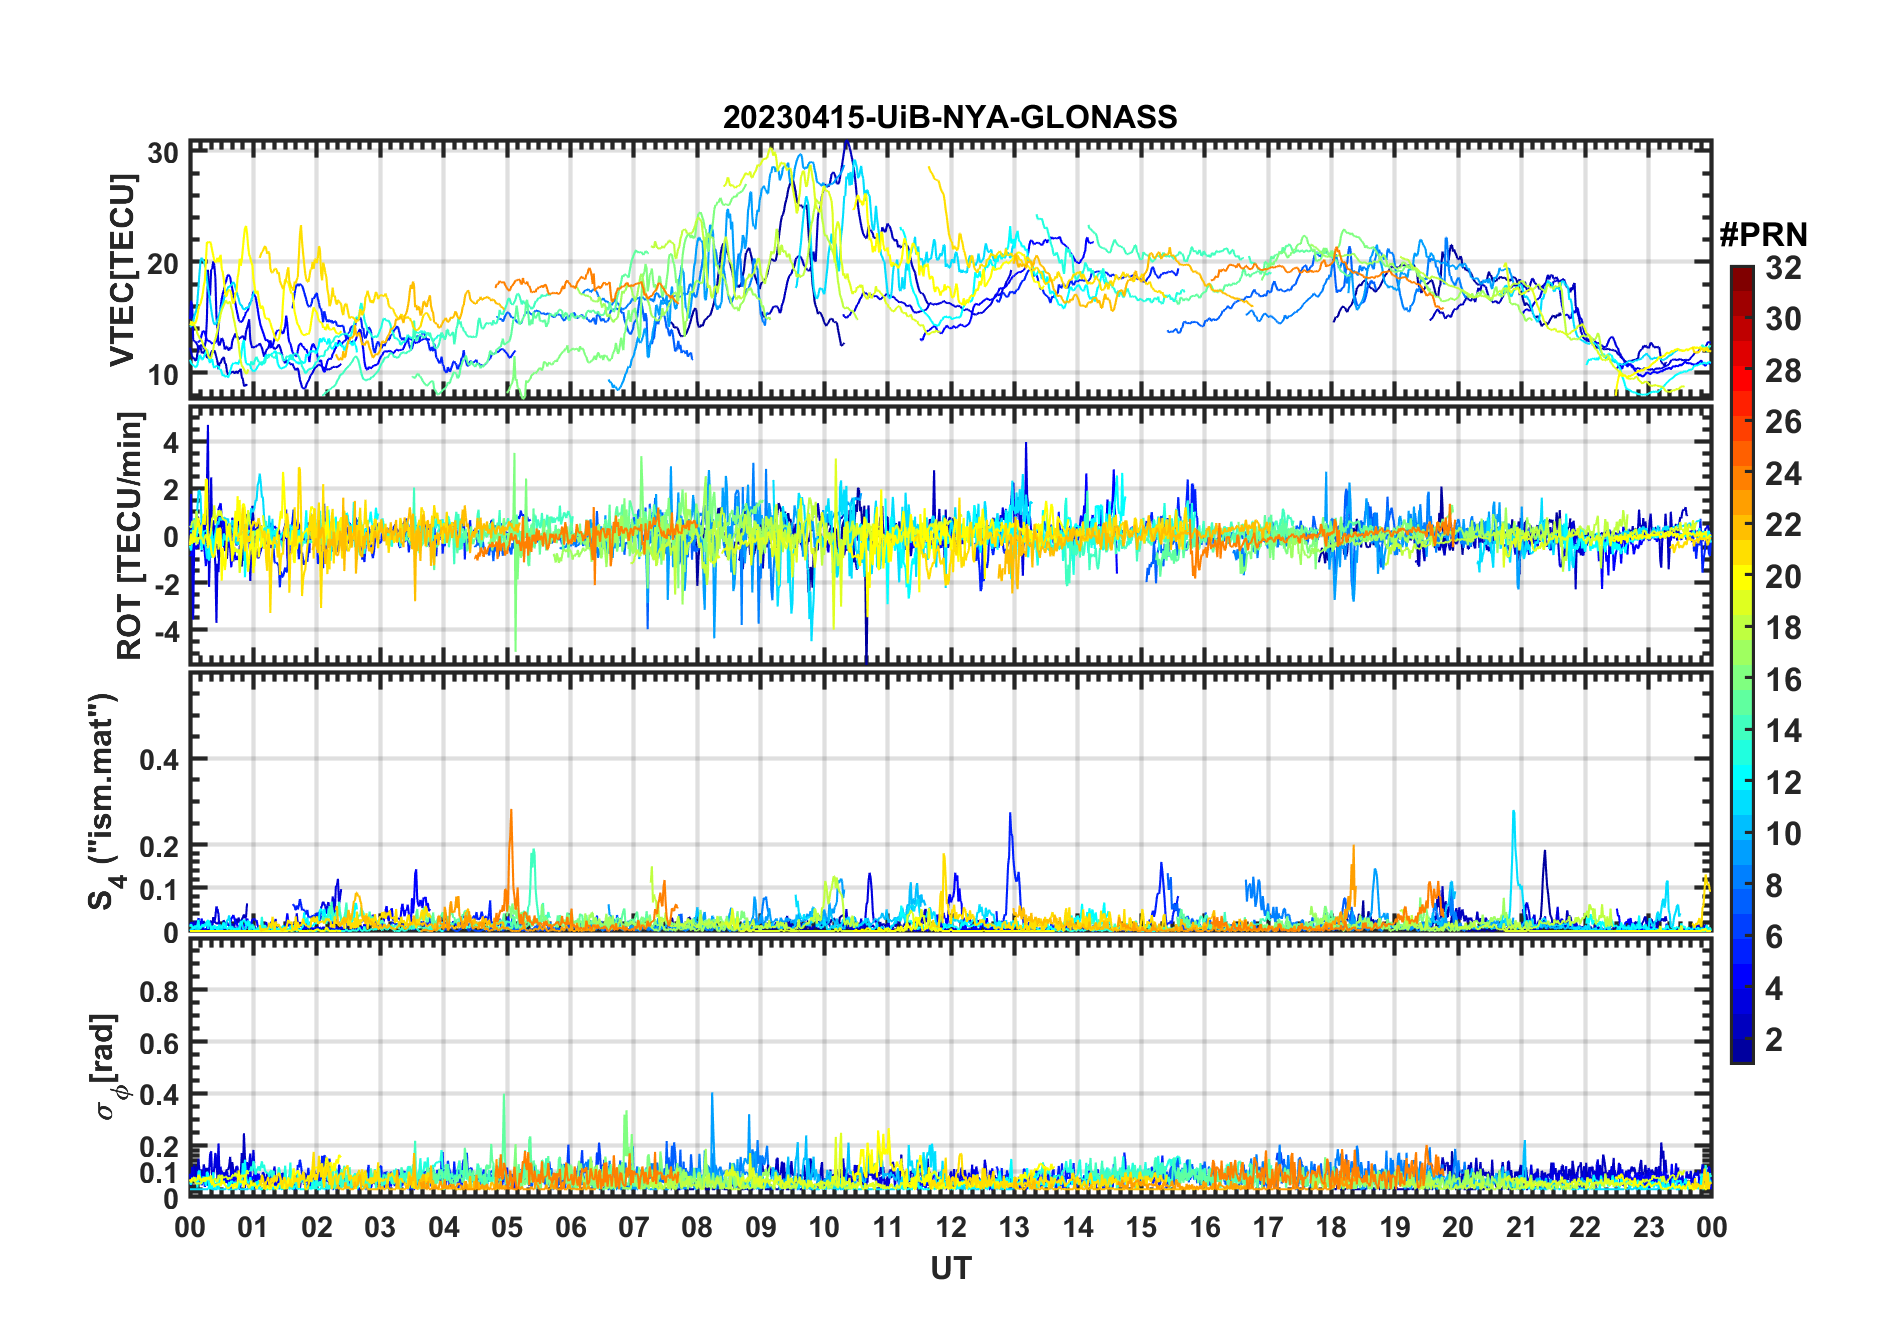Click x-axis tick label "06"
The width and height of the screenshot is (1902, 1330).
click(x=571, y=1227)
